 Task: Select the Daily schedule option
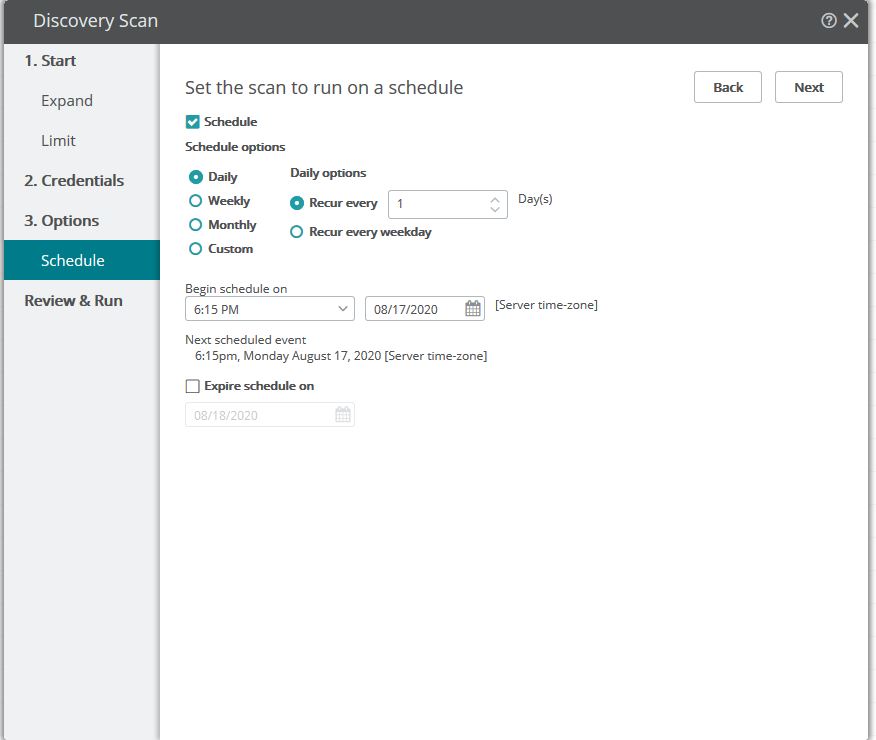coord(196,177)
